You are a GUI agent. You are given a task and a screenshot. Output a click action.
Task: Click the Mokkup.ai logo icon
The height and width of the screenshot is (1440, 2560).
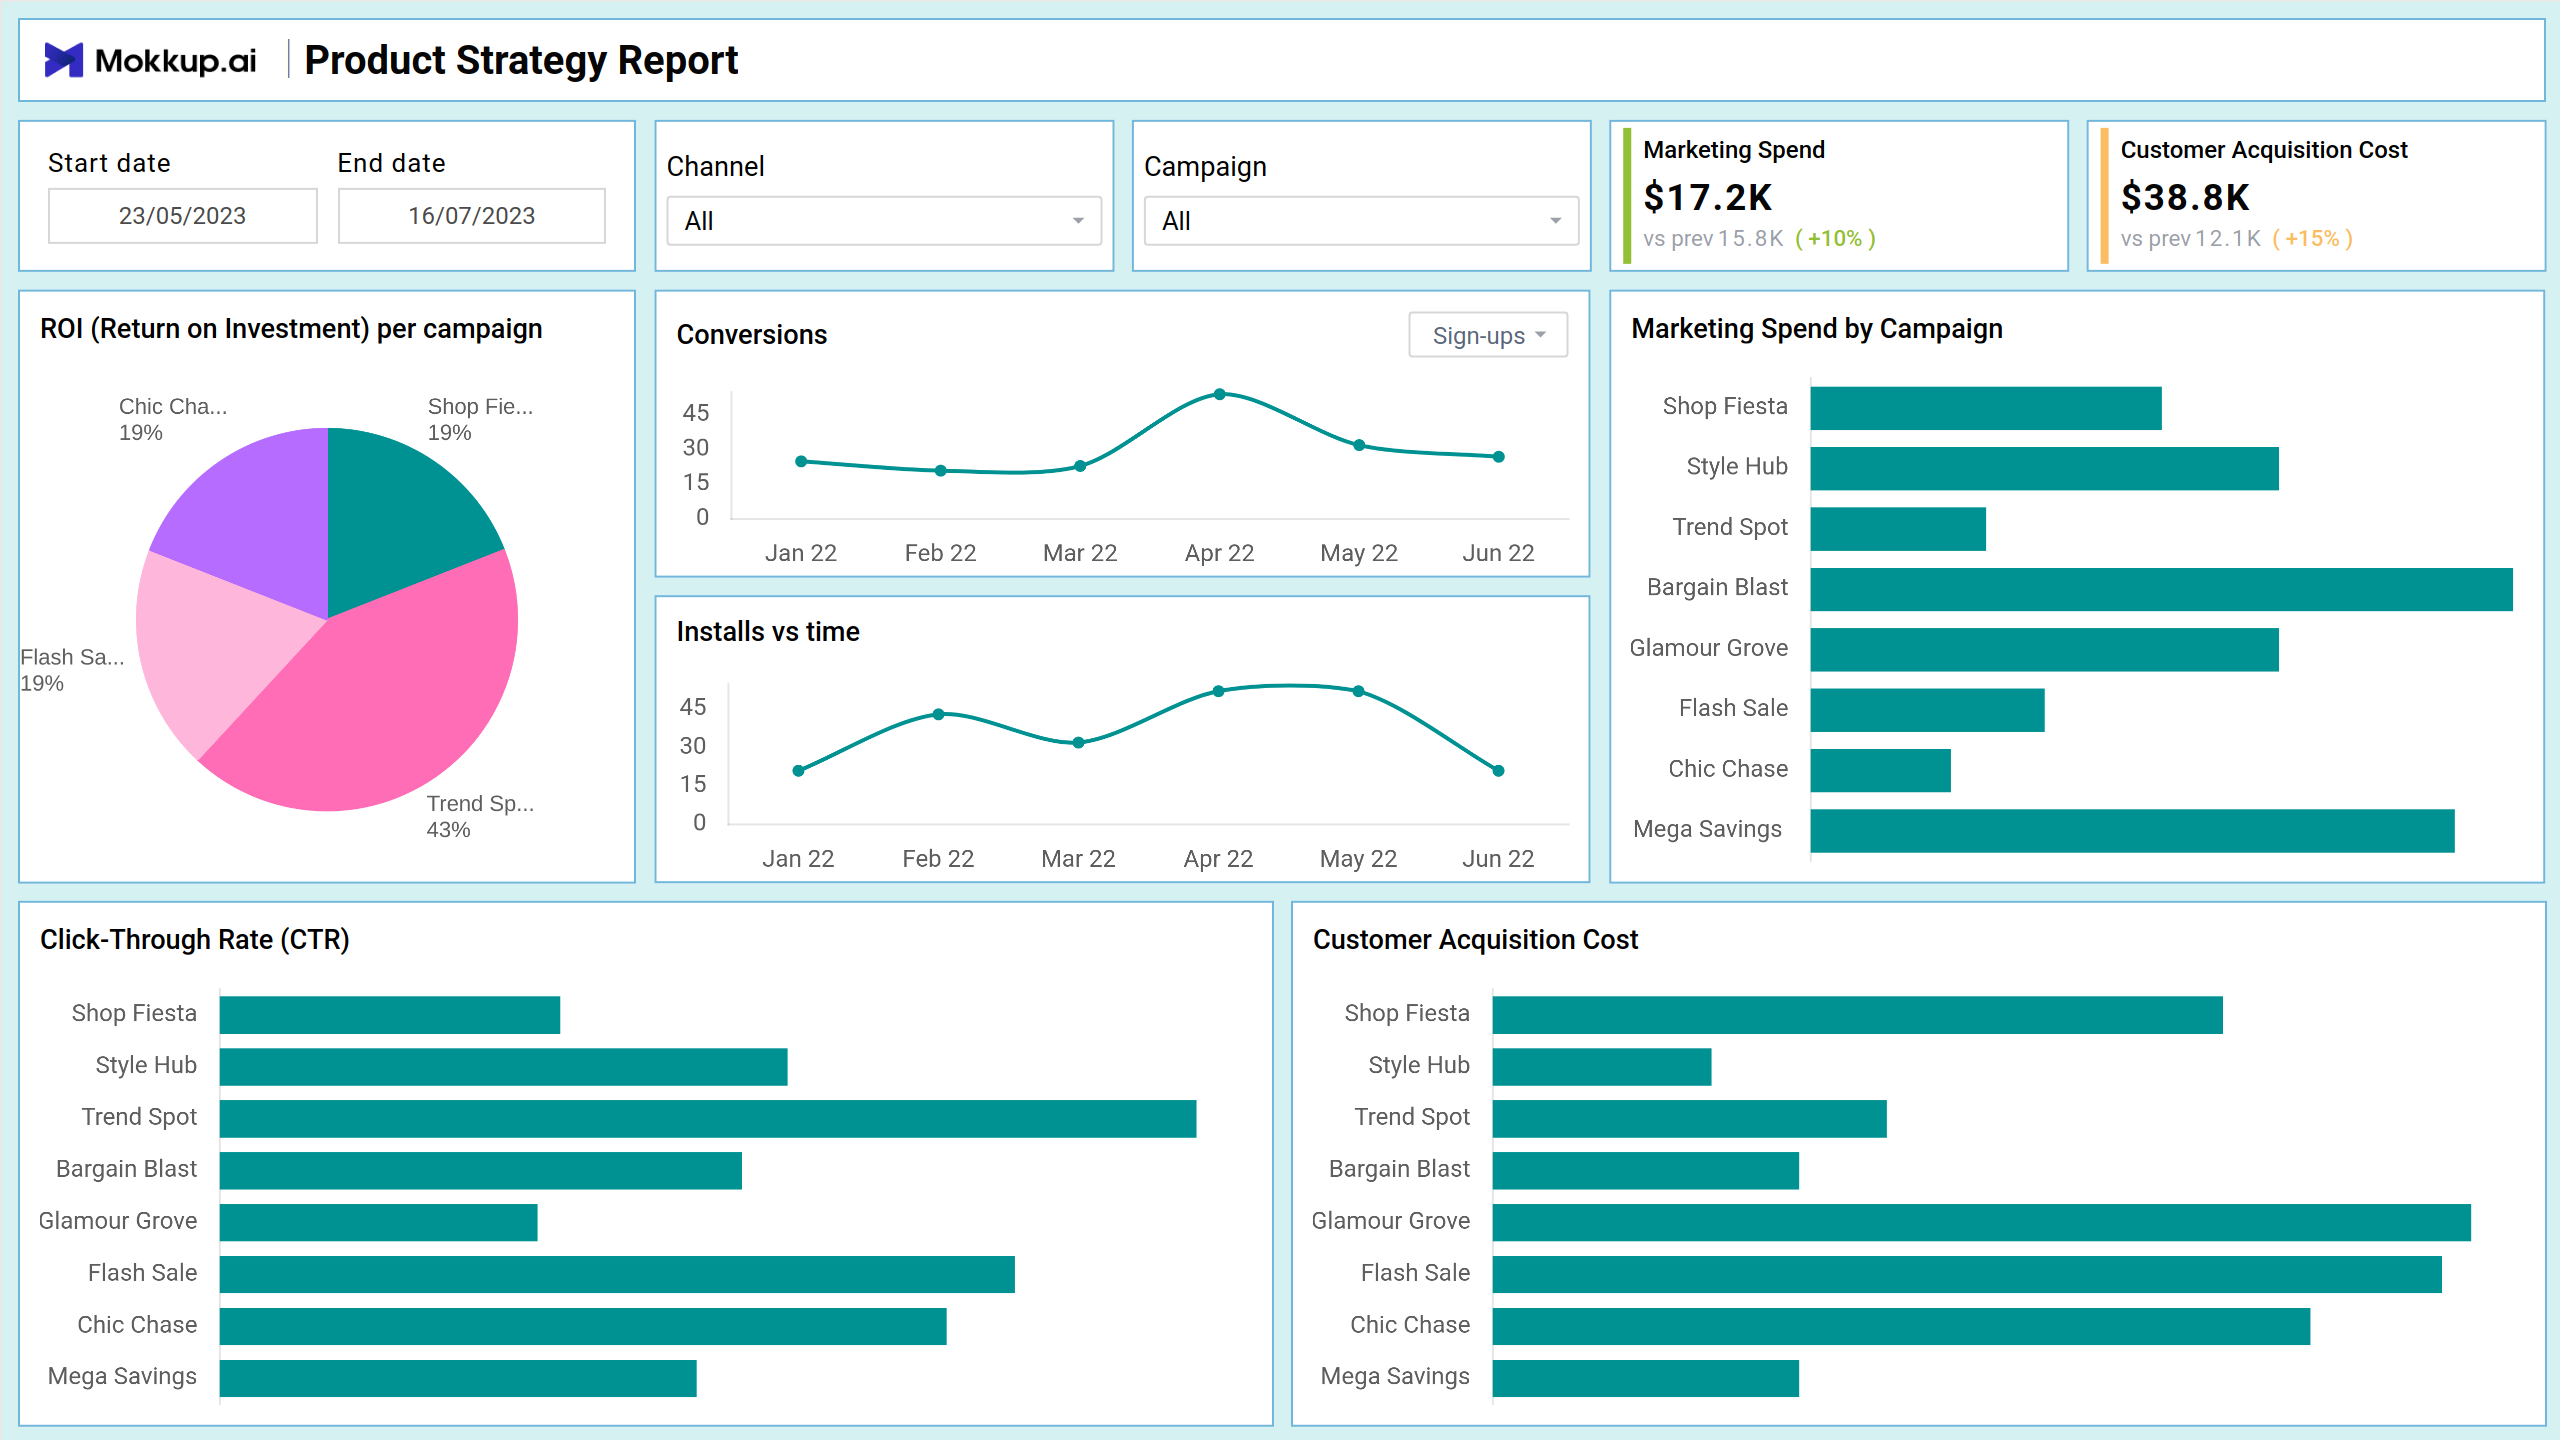[63, 60]
